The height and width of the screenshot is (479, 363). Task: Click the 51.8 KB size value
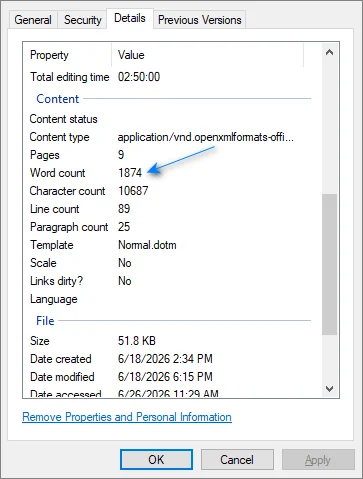point(137,341)
